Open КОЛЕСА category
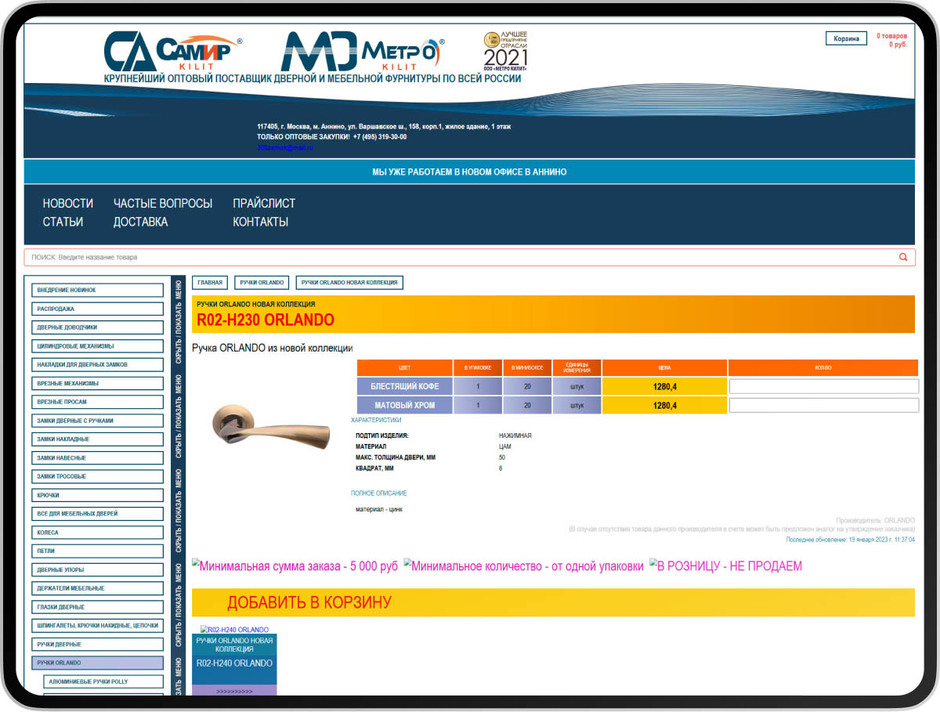This screenshot has width=940, height=712. 97,532
